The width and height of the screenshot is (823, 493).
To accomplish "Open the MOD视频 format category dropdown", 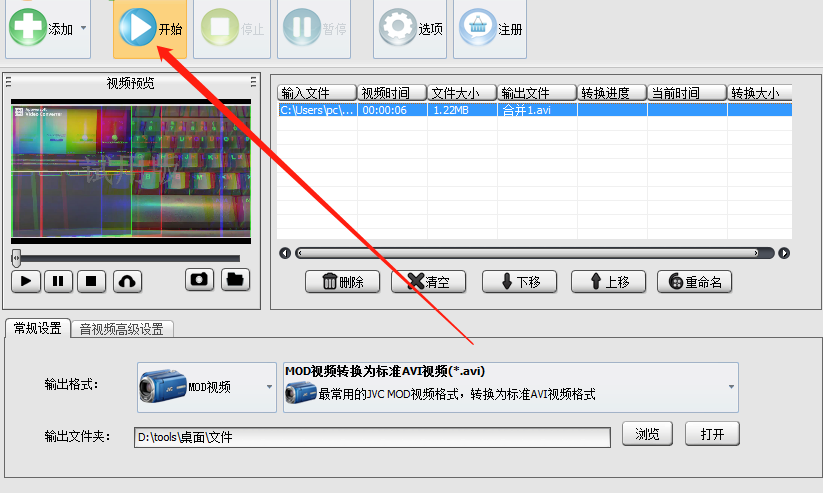I will tap(207, 387).
